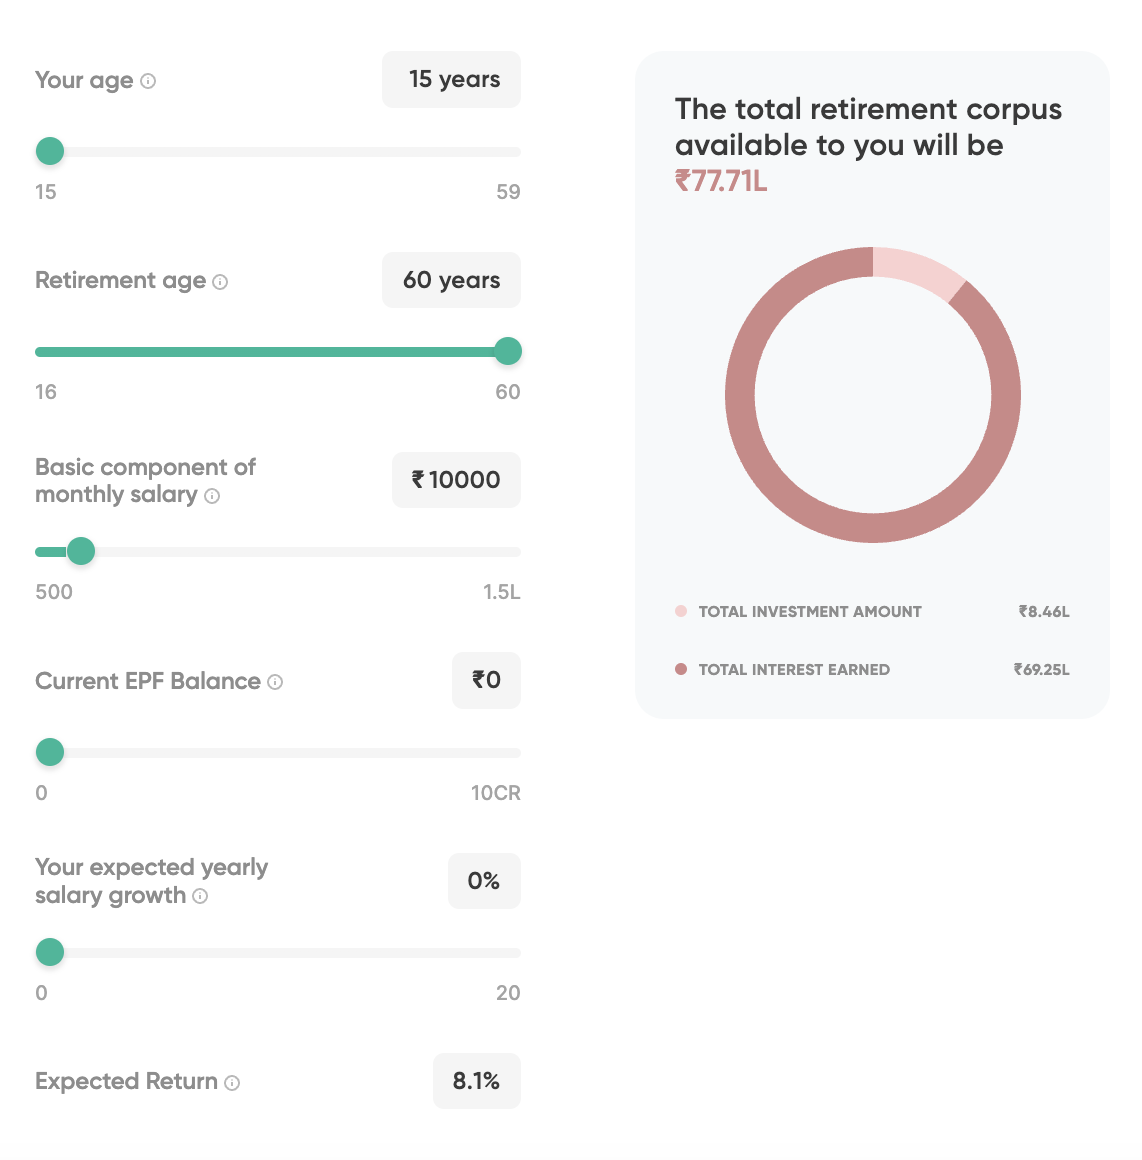The width and height of the screenshot is (1142, 1160).
Task: Open the info tooltip for basic monthly salary
Action: tap(212, 496)
